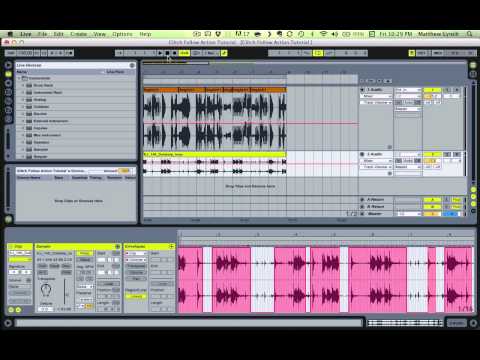Click the browser search circle button

point(132,65)
